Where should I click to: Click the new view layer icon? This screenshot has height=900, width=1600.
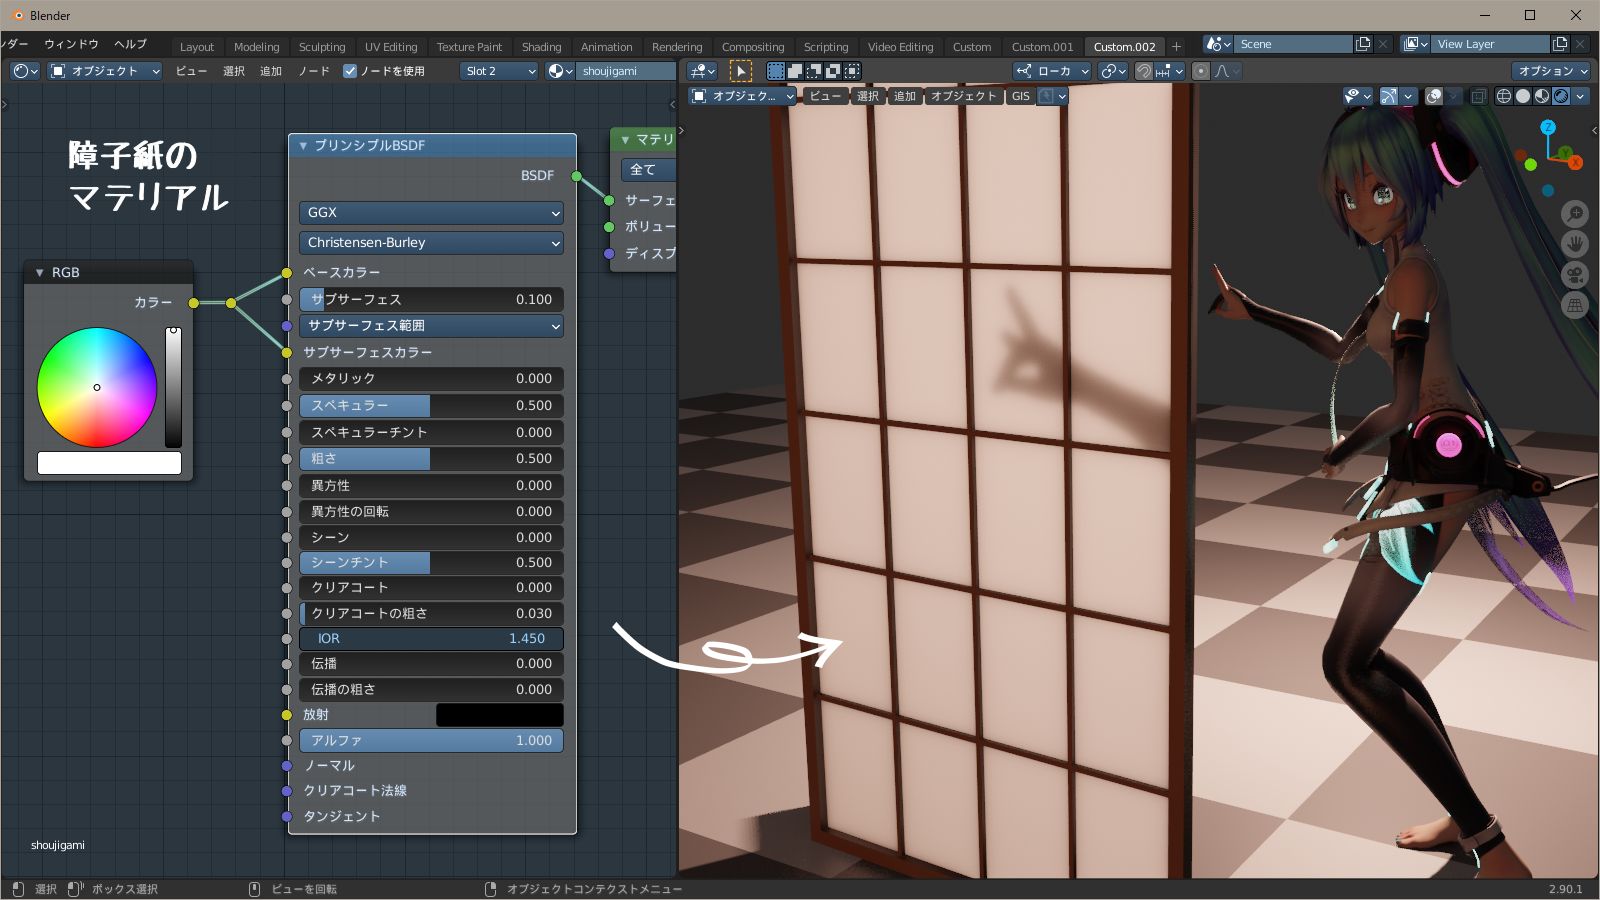1560,44
